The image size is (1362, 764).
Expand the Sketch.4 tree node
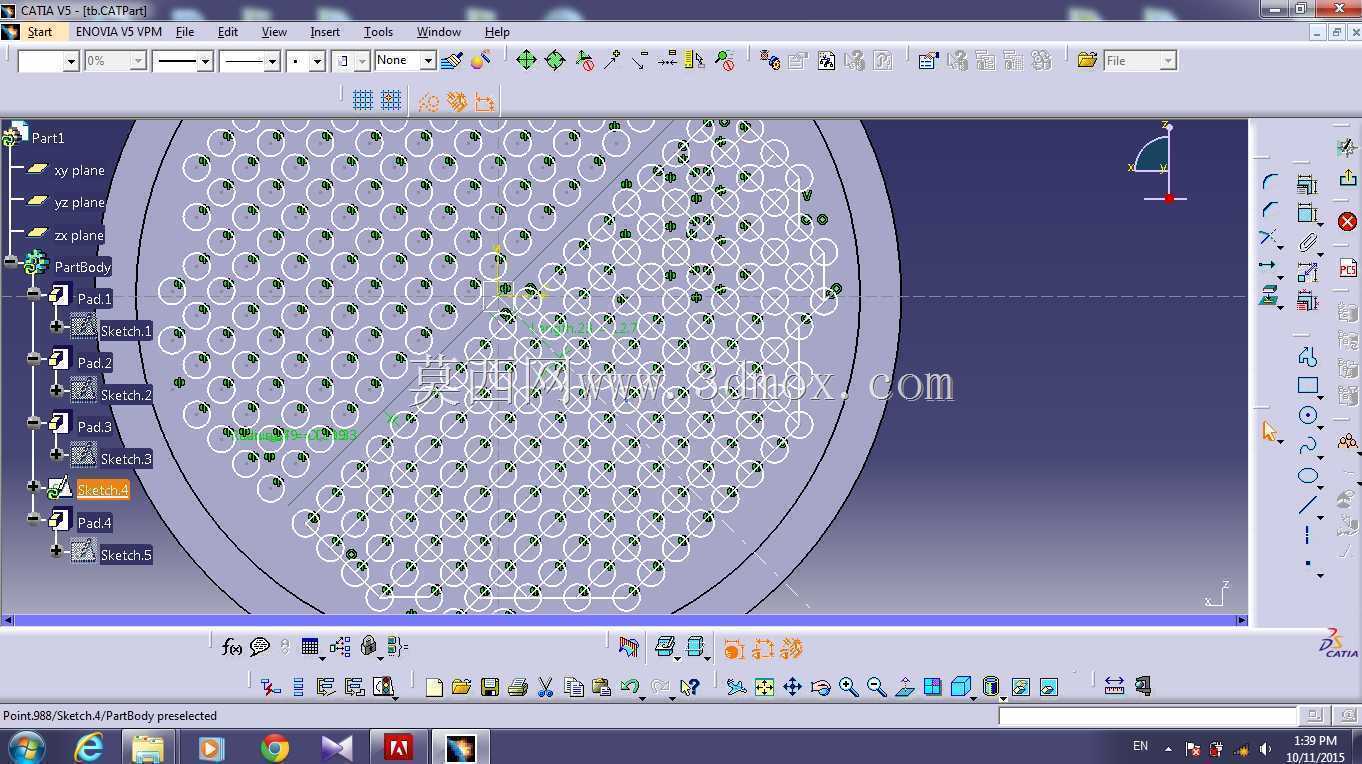[34, 487]
